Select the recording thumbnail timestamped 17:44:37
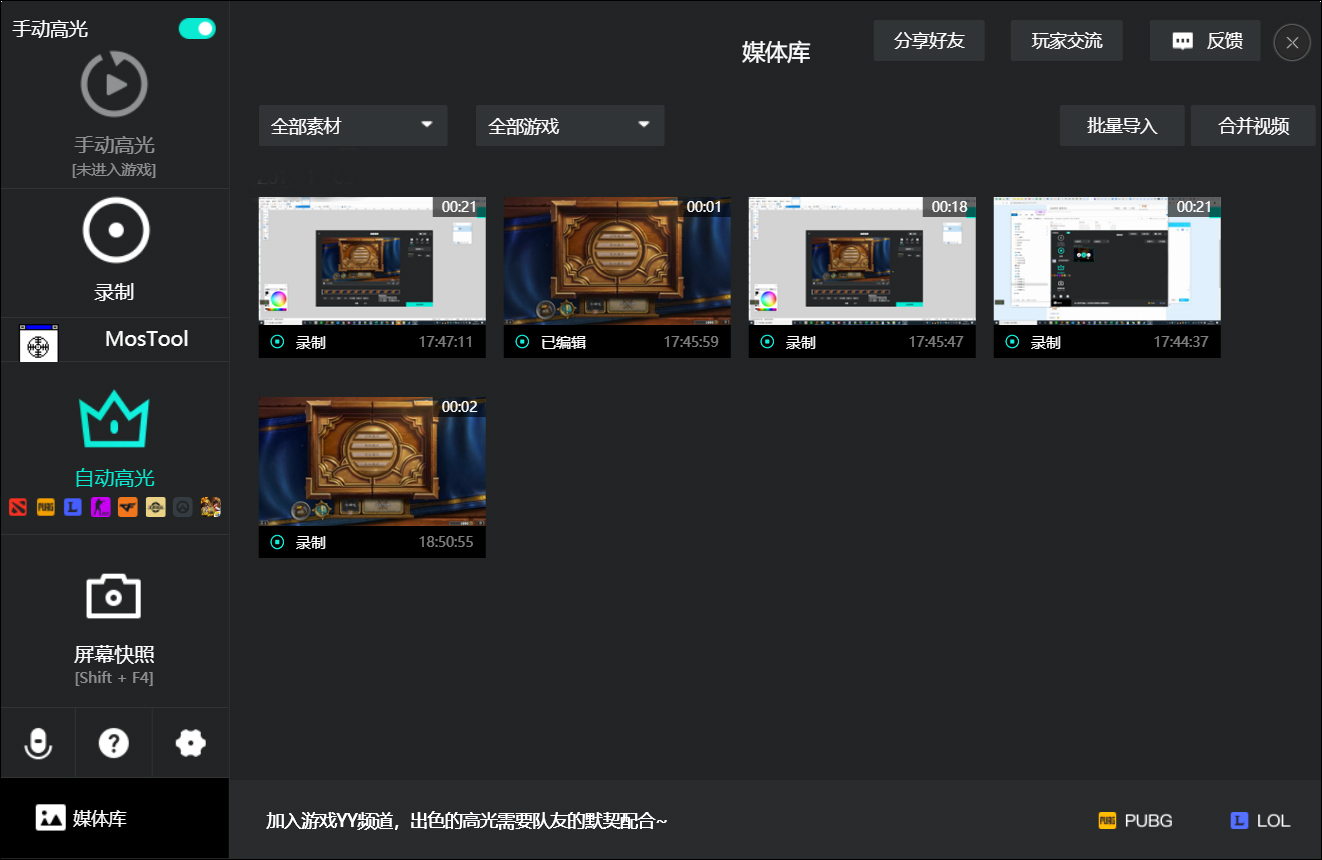 point(1107,277)
